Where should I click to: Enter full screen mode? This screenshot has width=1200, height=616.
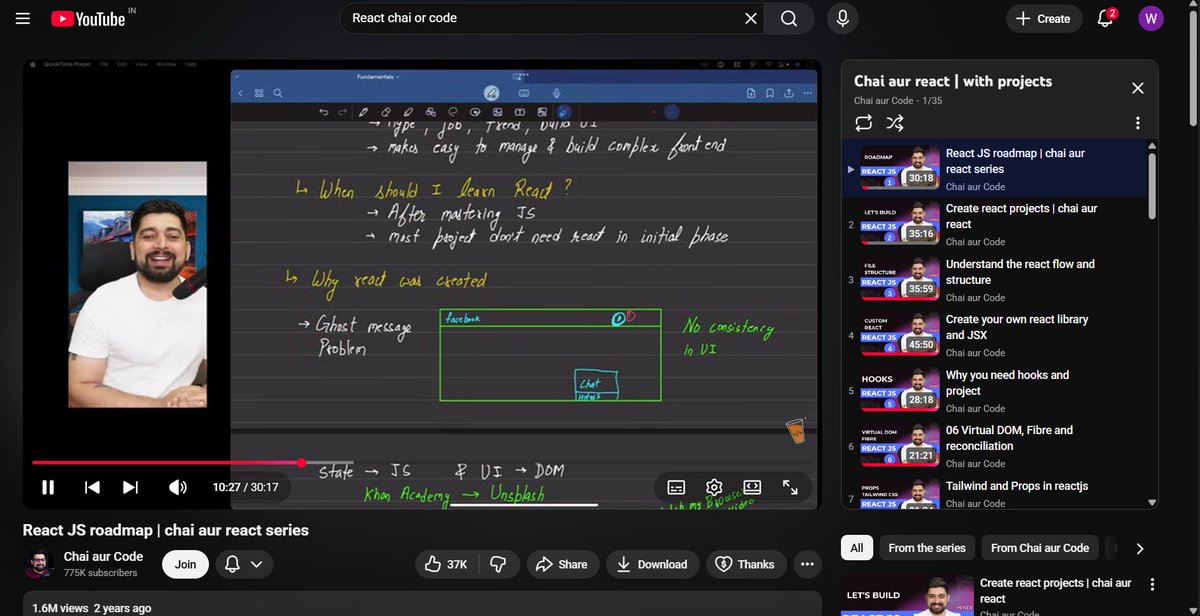790,487
